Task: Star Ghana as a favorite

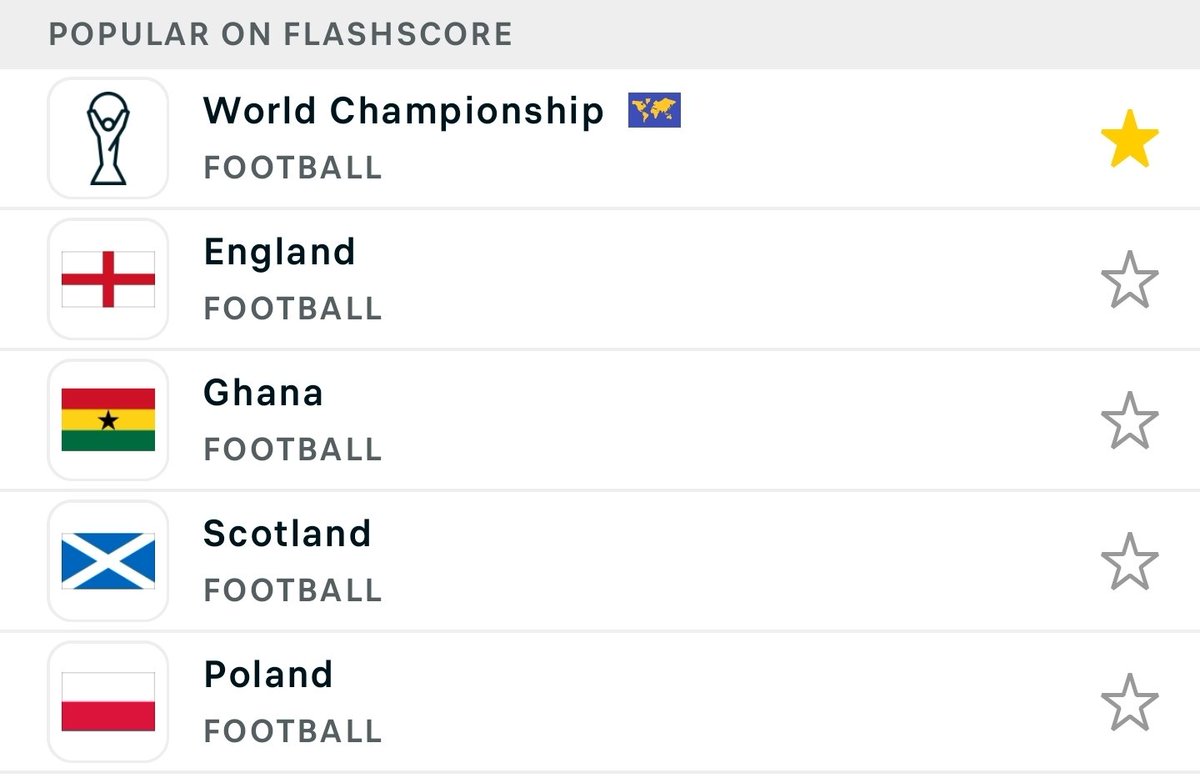Action: pos(1129,420)
